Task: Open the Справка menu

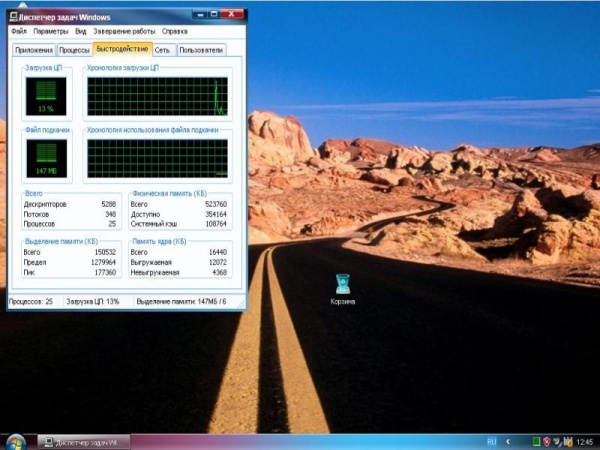Action: pyautogui.click(x=175, y=31)
